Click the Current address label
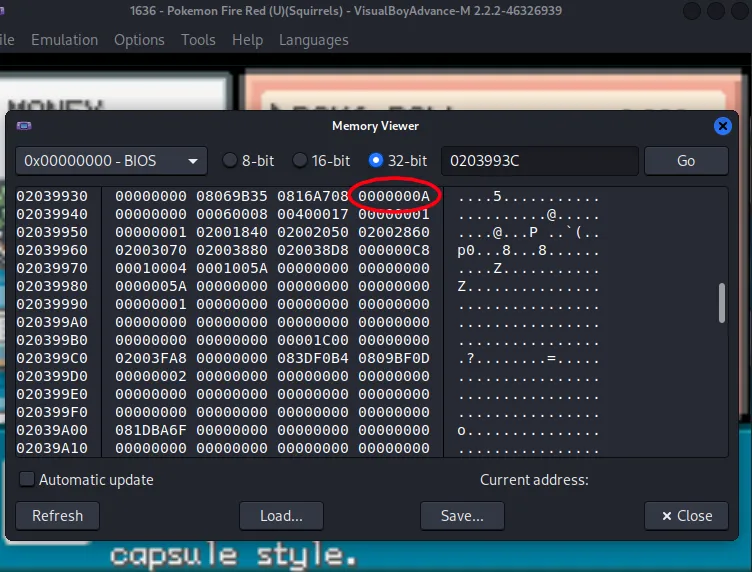Viewport: 752px width, 572px height. [x=534, y=479]
